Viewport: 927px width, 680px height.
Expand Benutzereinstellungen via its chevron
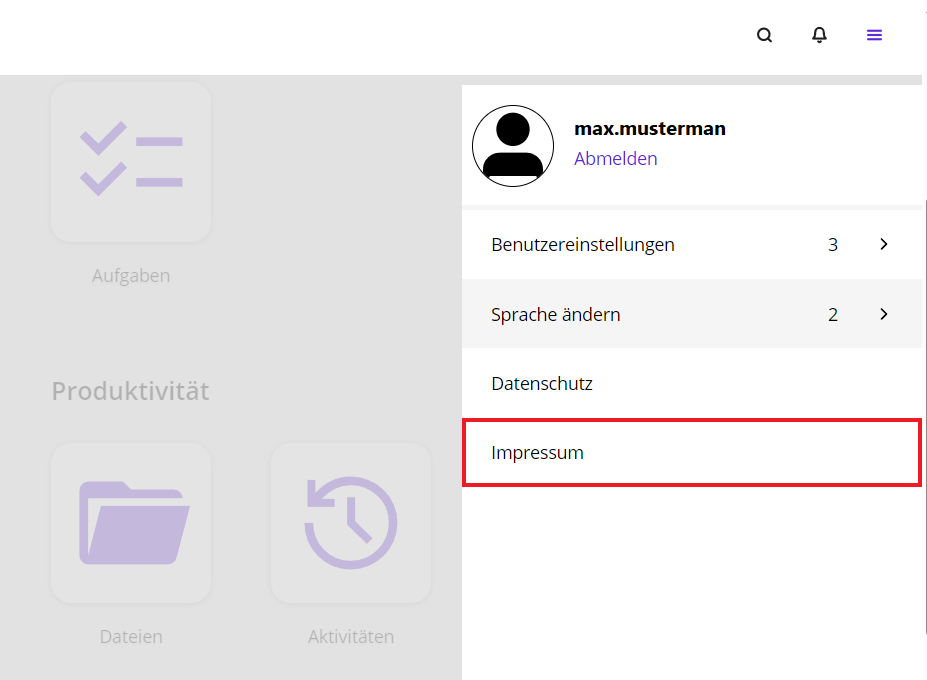click(883, 244)
